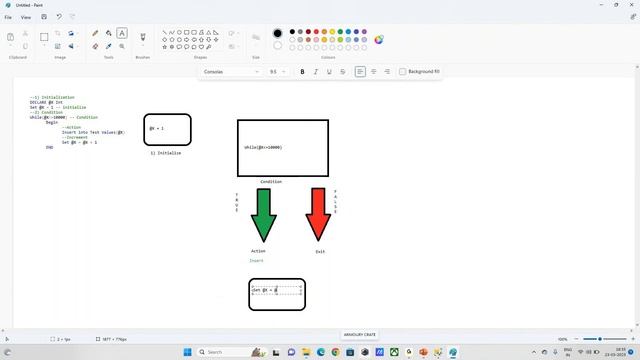Viewport: 640px width, 360px height.
Task: Open File Explorer from taskbar
Action: click(x=306, y=352)
